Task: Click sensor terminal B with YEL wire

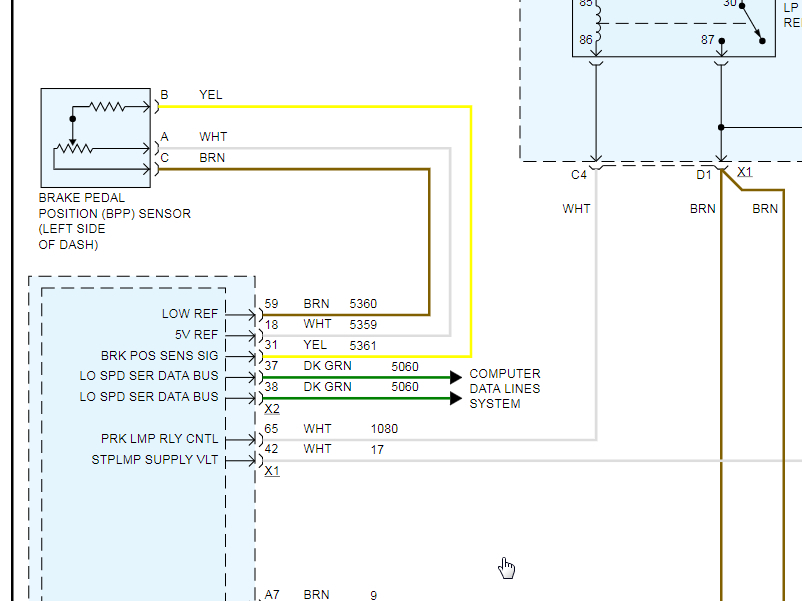Action: [x=164, y=96]
